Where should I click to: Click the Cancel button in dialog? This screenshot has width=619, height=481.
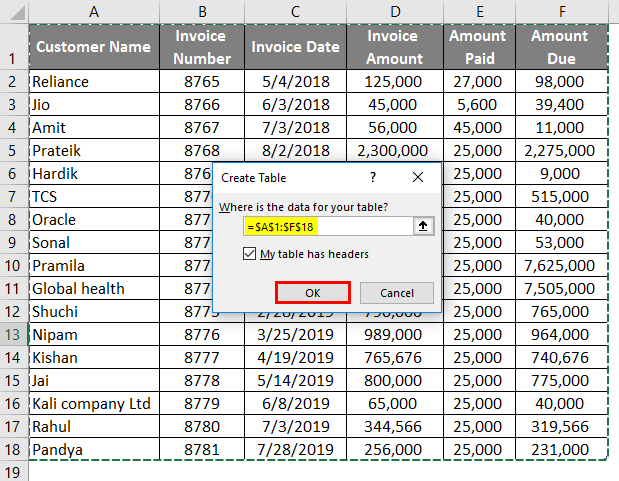pos(396,293)
